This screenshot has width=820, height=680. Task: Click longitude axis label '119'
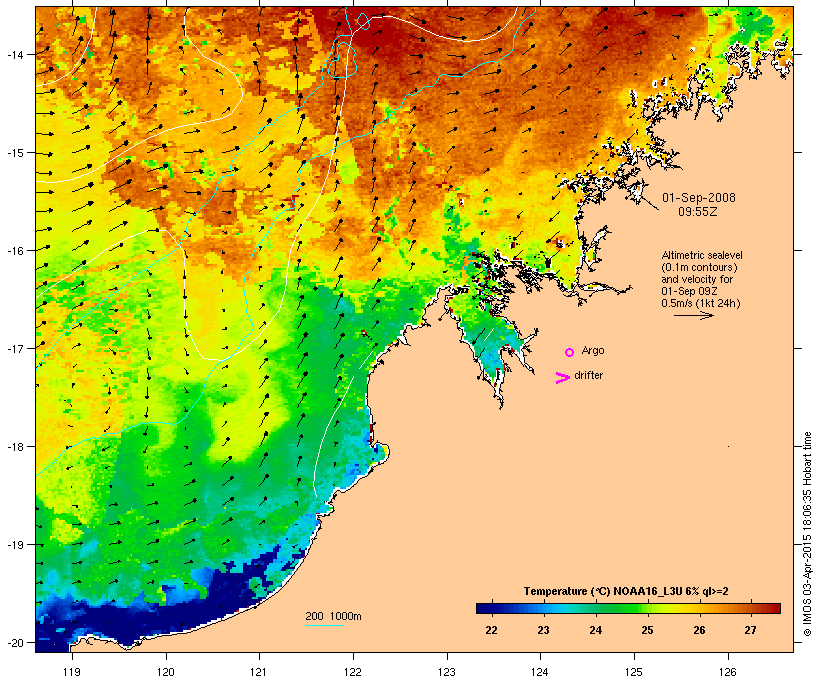[72, 672]
